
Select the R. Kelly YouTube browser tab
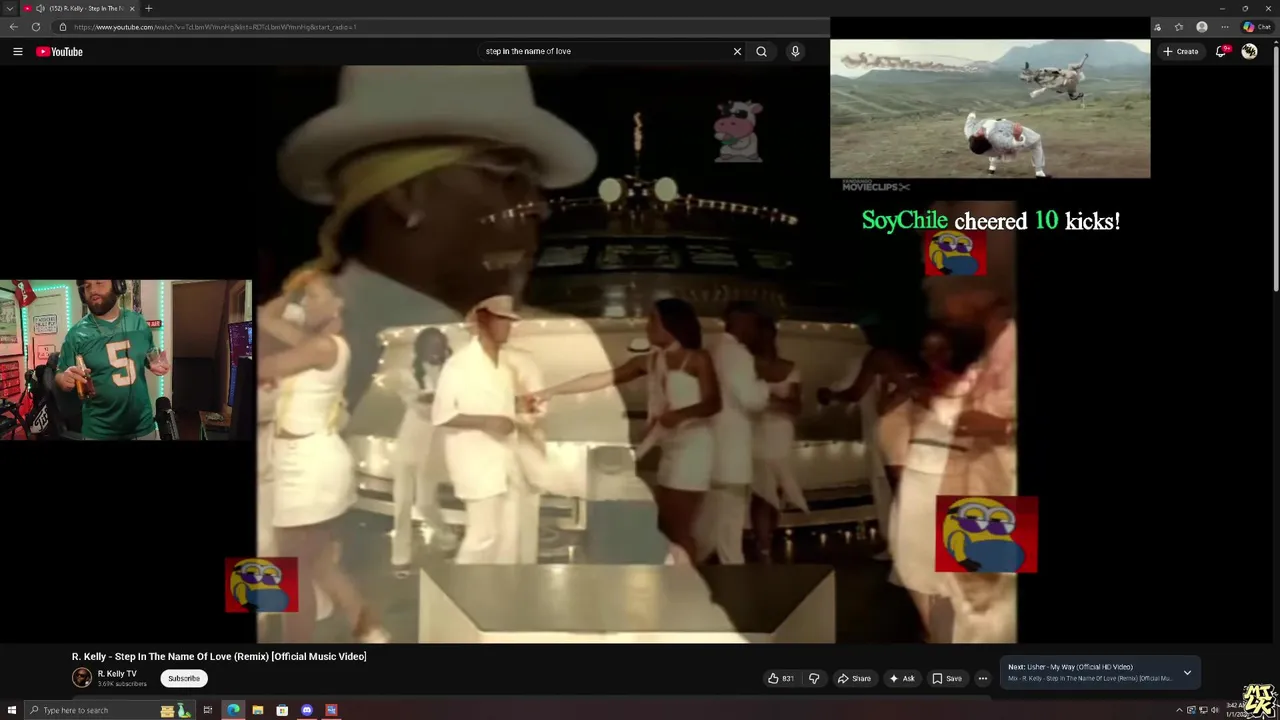(80, 8)
